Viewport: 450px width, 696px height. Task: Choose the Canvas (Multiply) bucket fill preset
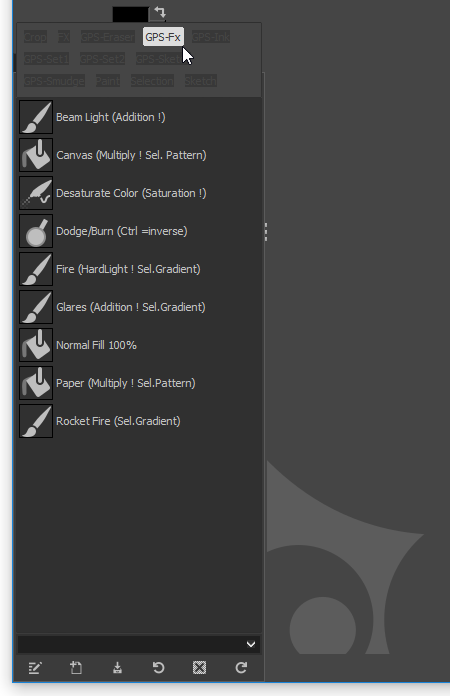[x=139, y=155]
